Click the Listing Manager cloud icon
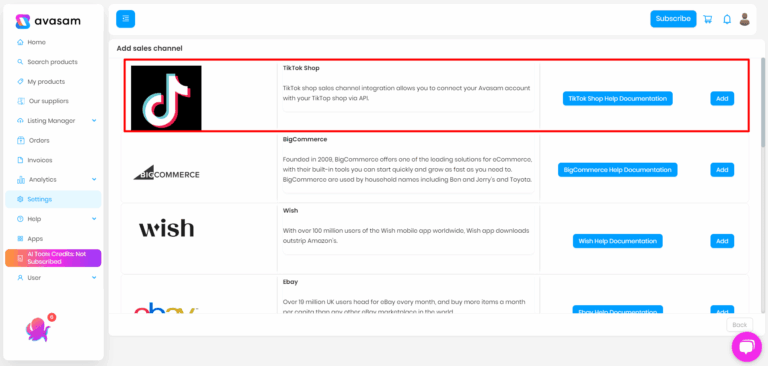Image resolution: width=768 pixels, height=366 pixels. (20, 121)
